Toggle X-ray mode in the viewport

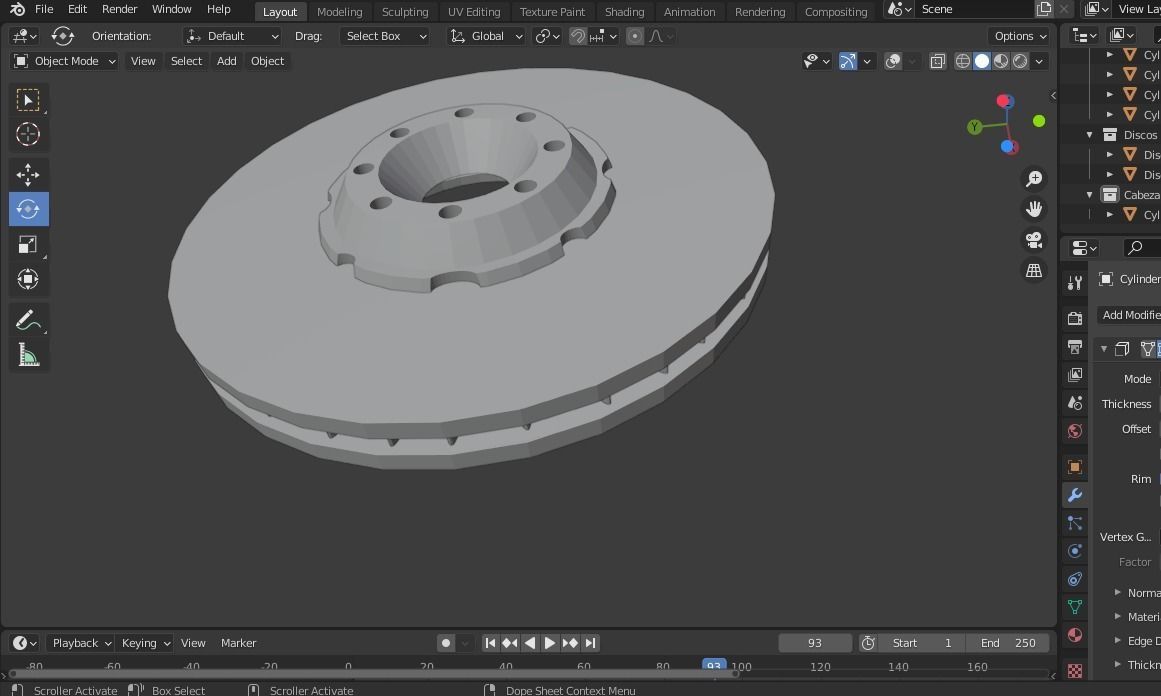click(x=937, y=61)
